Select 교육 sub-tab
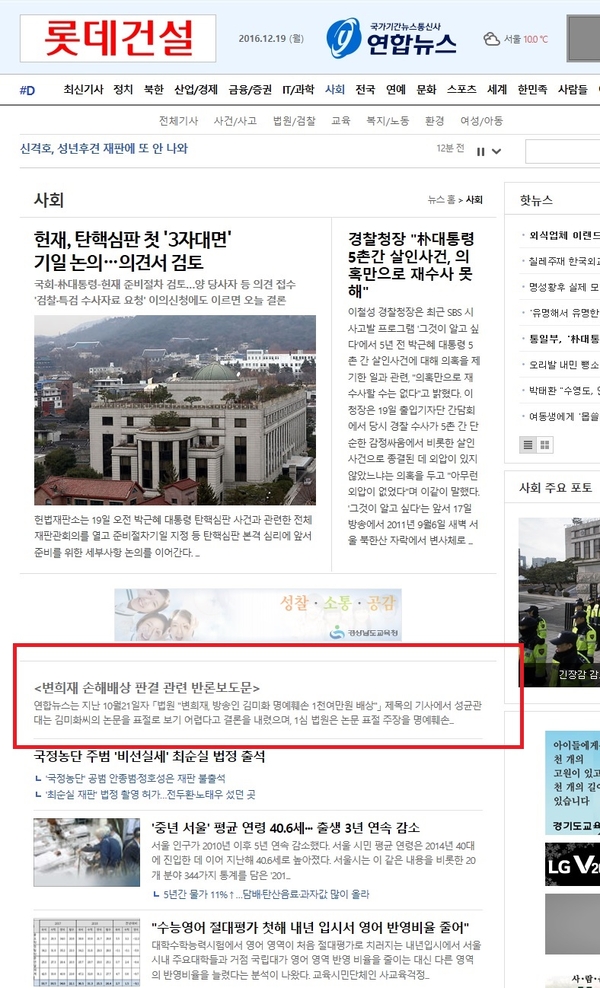 (340, 121)
